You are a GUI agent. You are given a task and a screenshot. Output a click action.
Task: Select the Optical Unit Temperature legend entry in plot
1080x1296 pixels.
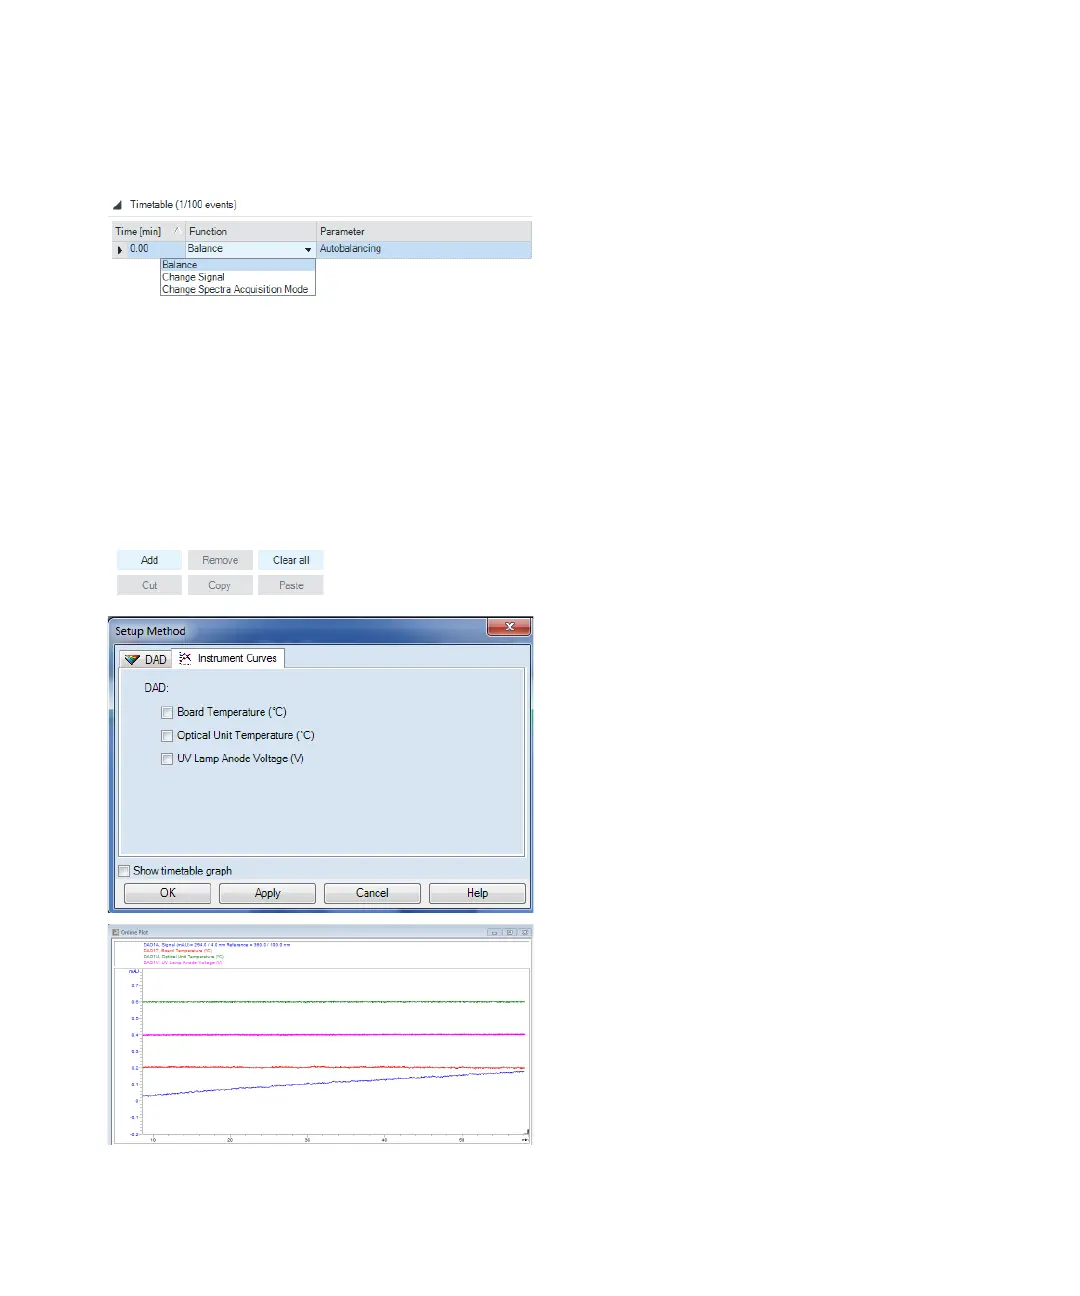click(183, 956)
